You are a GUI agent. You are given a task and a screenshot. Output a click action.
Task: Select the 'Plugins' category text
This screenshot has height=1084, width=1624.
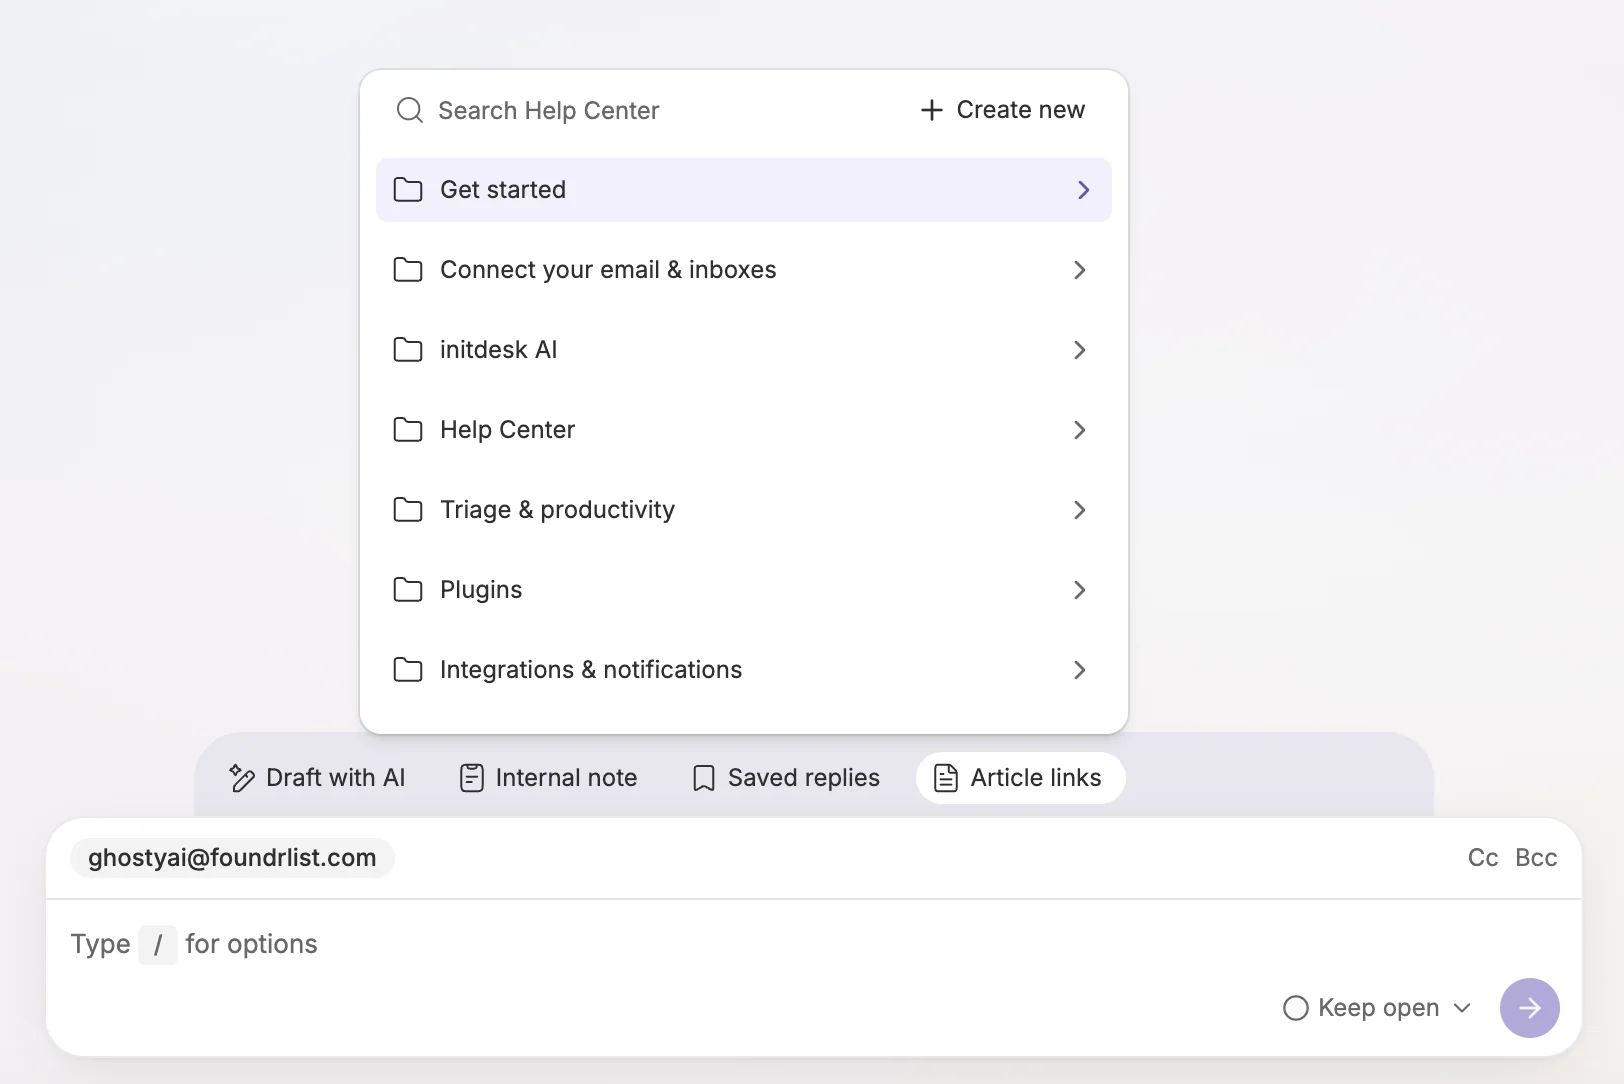481,590
